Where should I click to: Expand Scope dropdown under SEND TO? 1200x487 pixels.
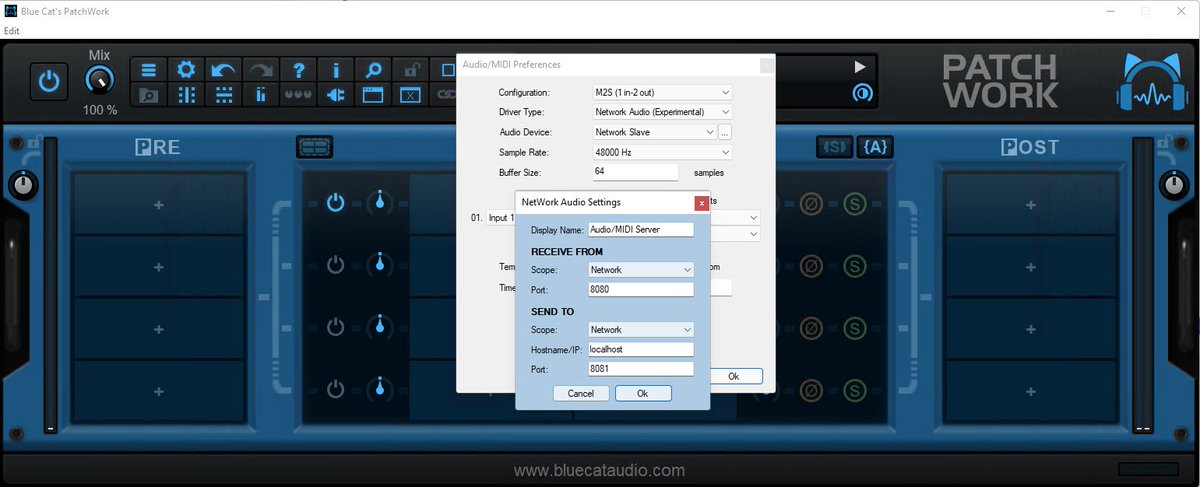click(x=641, y=330)
